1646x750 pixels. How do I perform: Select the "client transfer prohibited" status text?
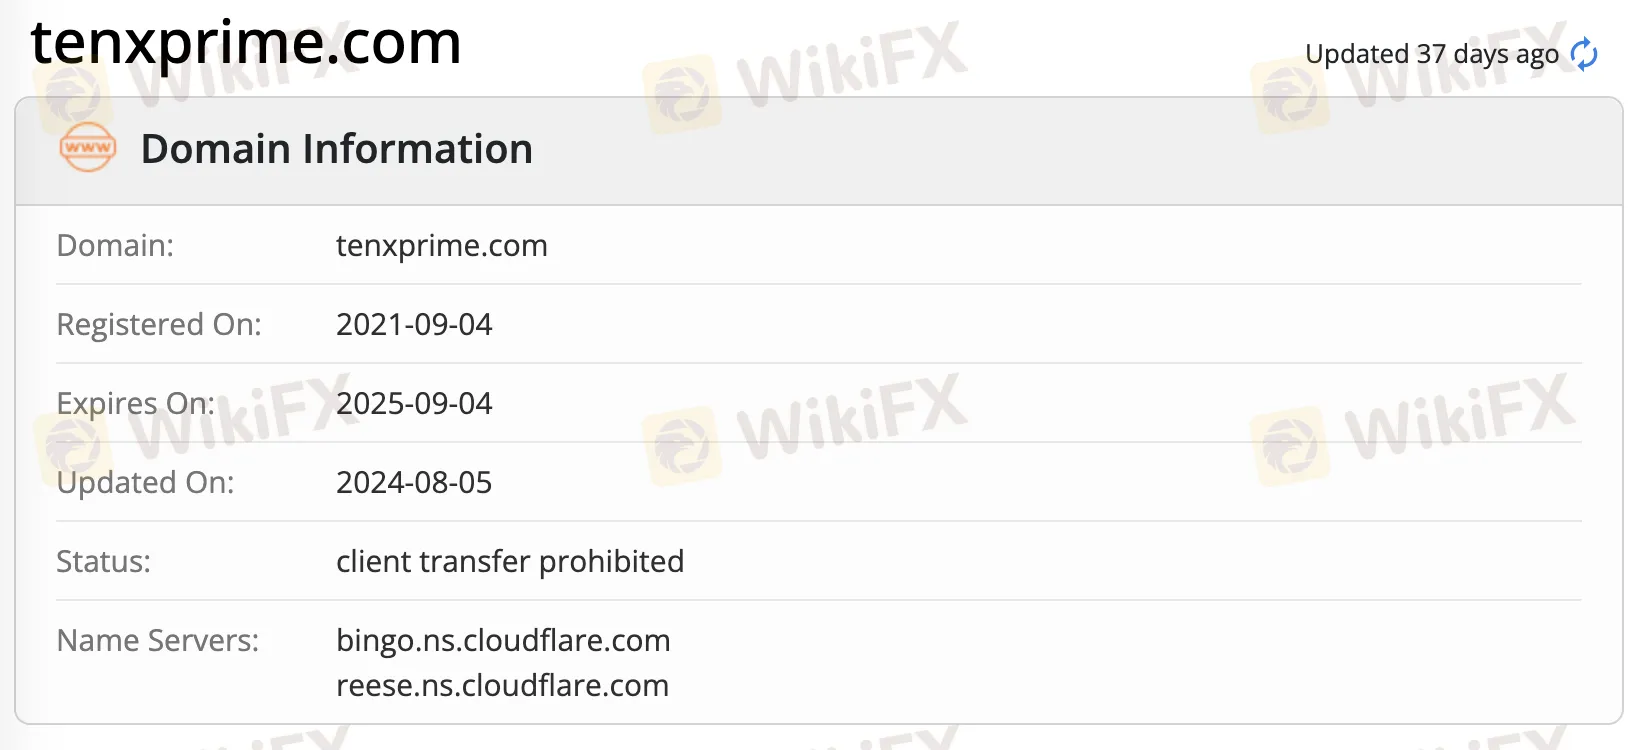pyautogui.click(x=510, y=562)
